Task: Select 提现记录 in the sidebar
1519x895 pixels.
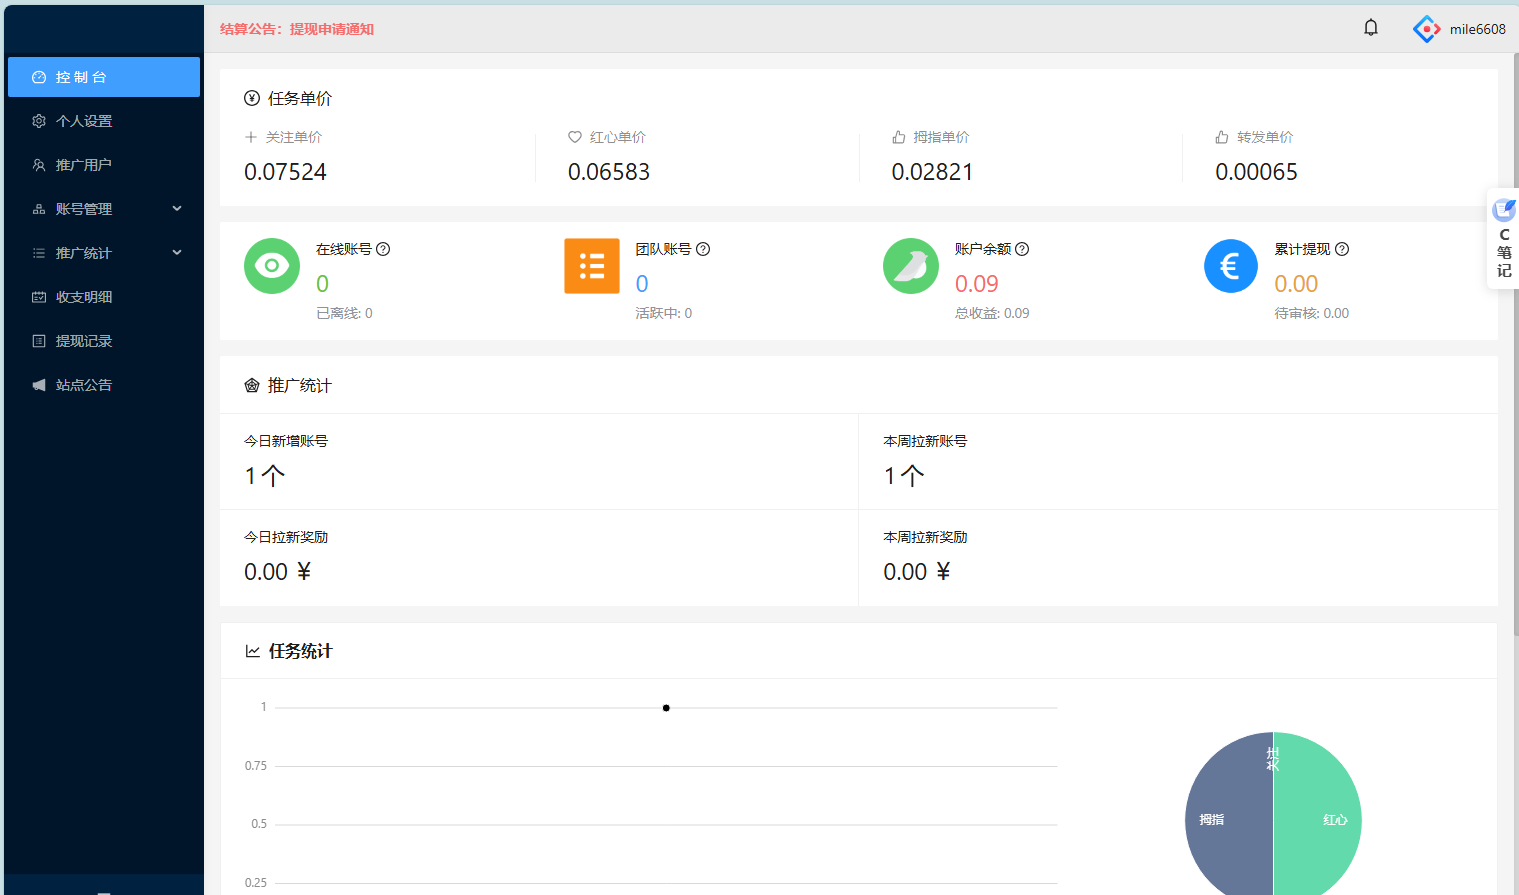Action: tap(84, 341)
